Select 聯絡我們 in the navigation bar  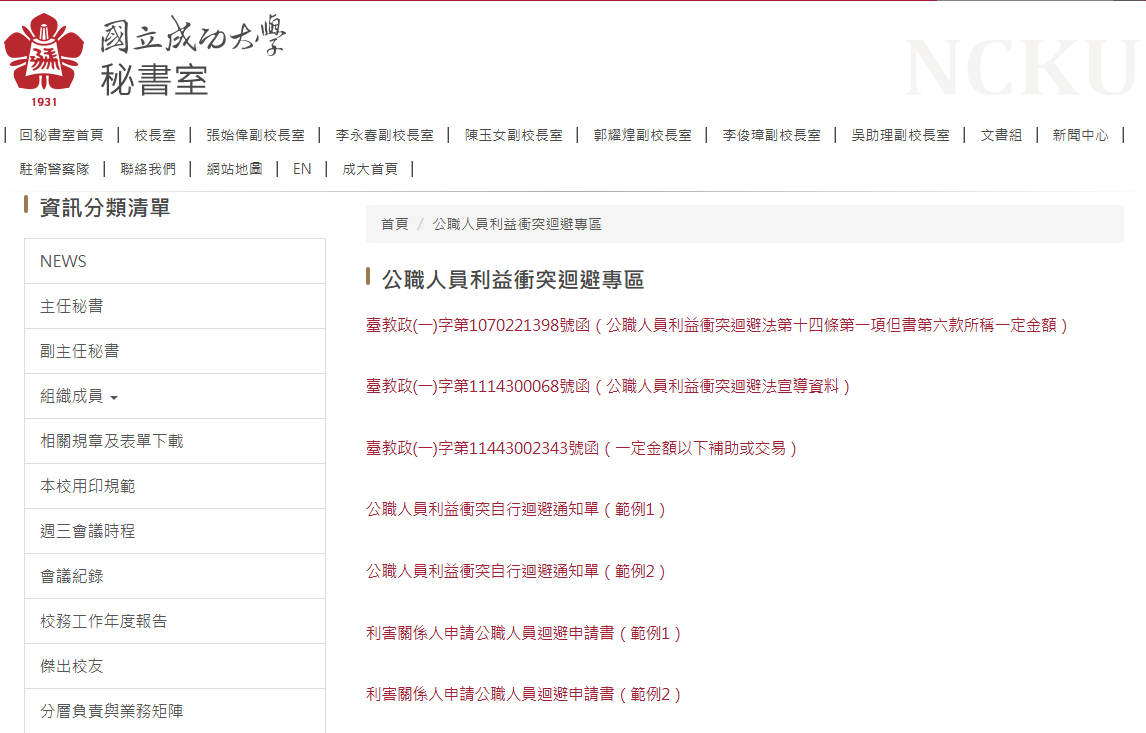click(148, 169)
